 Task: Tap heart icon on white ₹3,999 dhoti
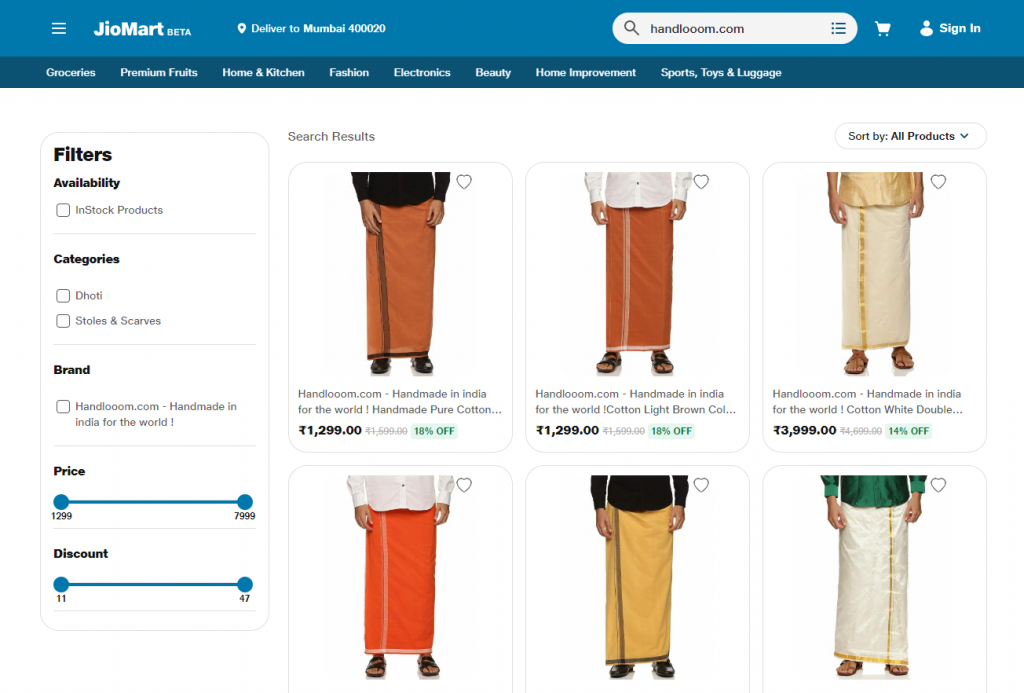coord(938,182)
